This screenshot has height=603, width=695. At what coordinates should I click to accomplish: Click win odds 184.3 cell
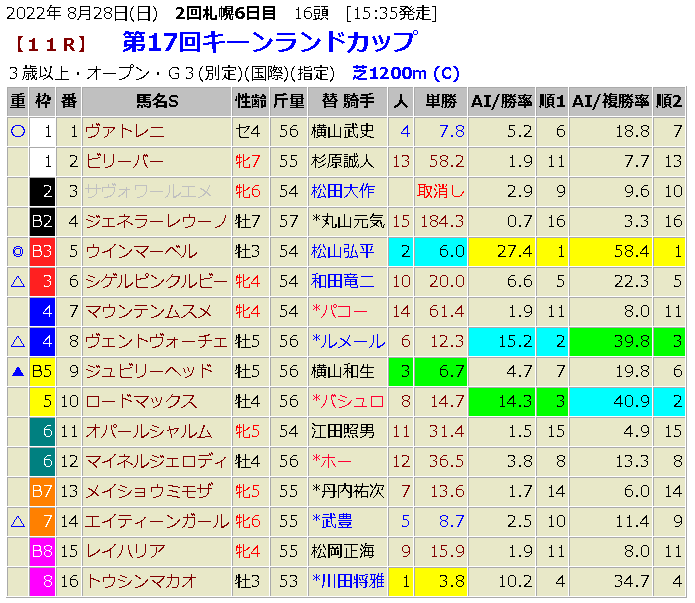pos(441,221)
